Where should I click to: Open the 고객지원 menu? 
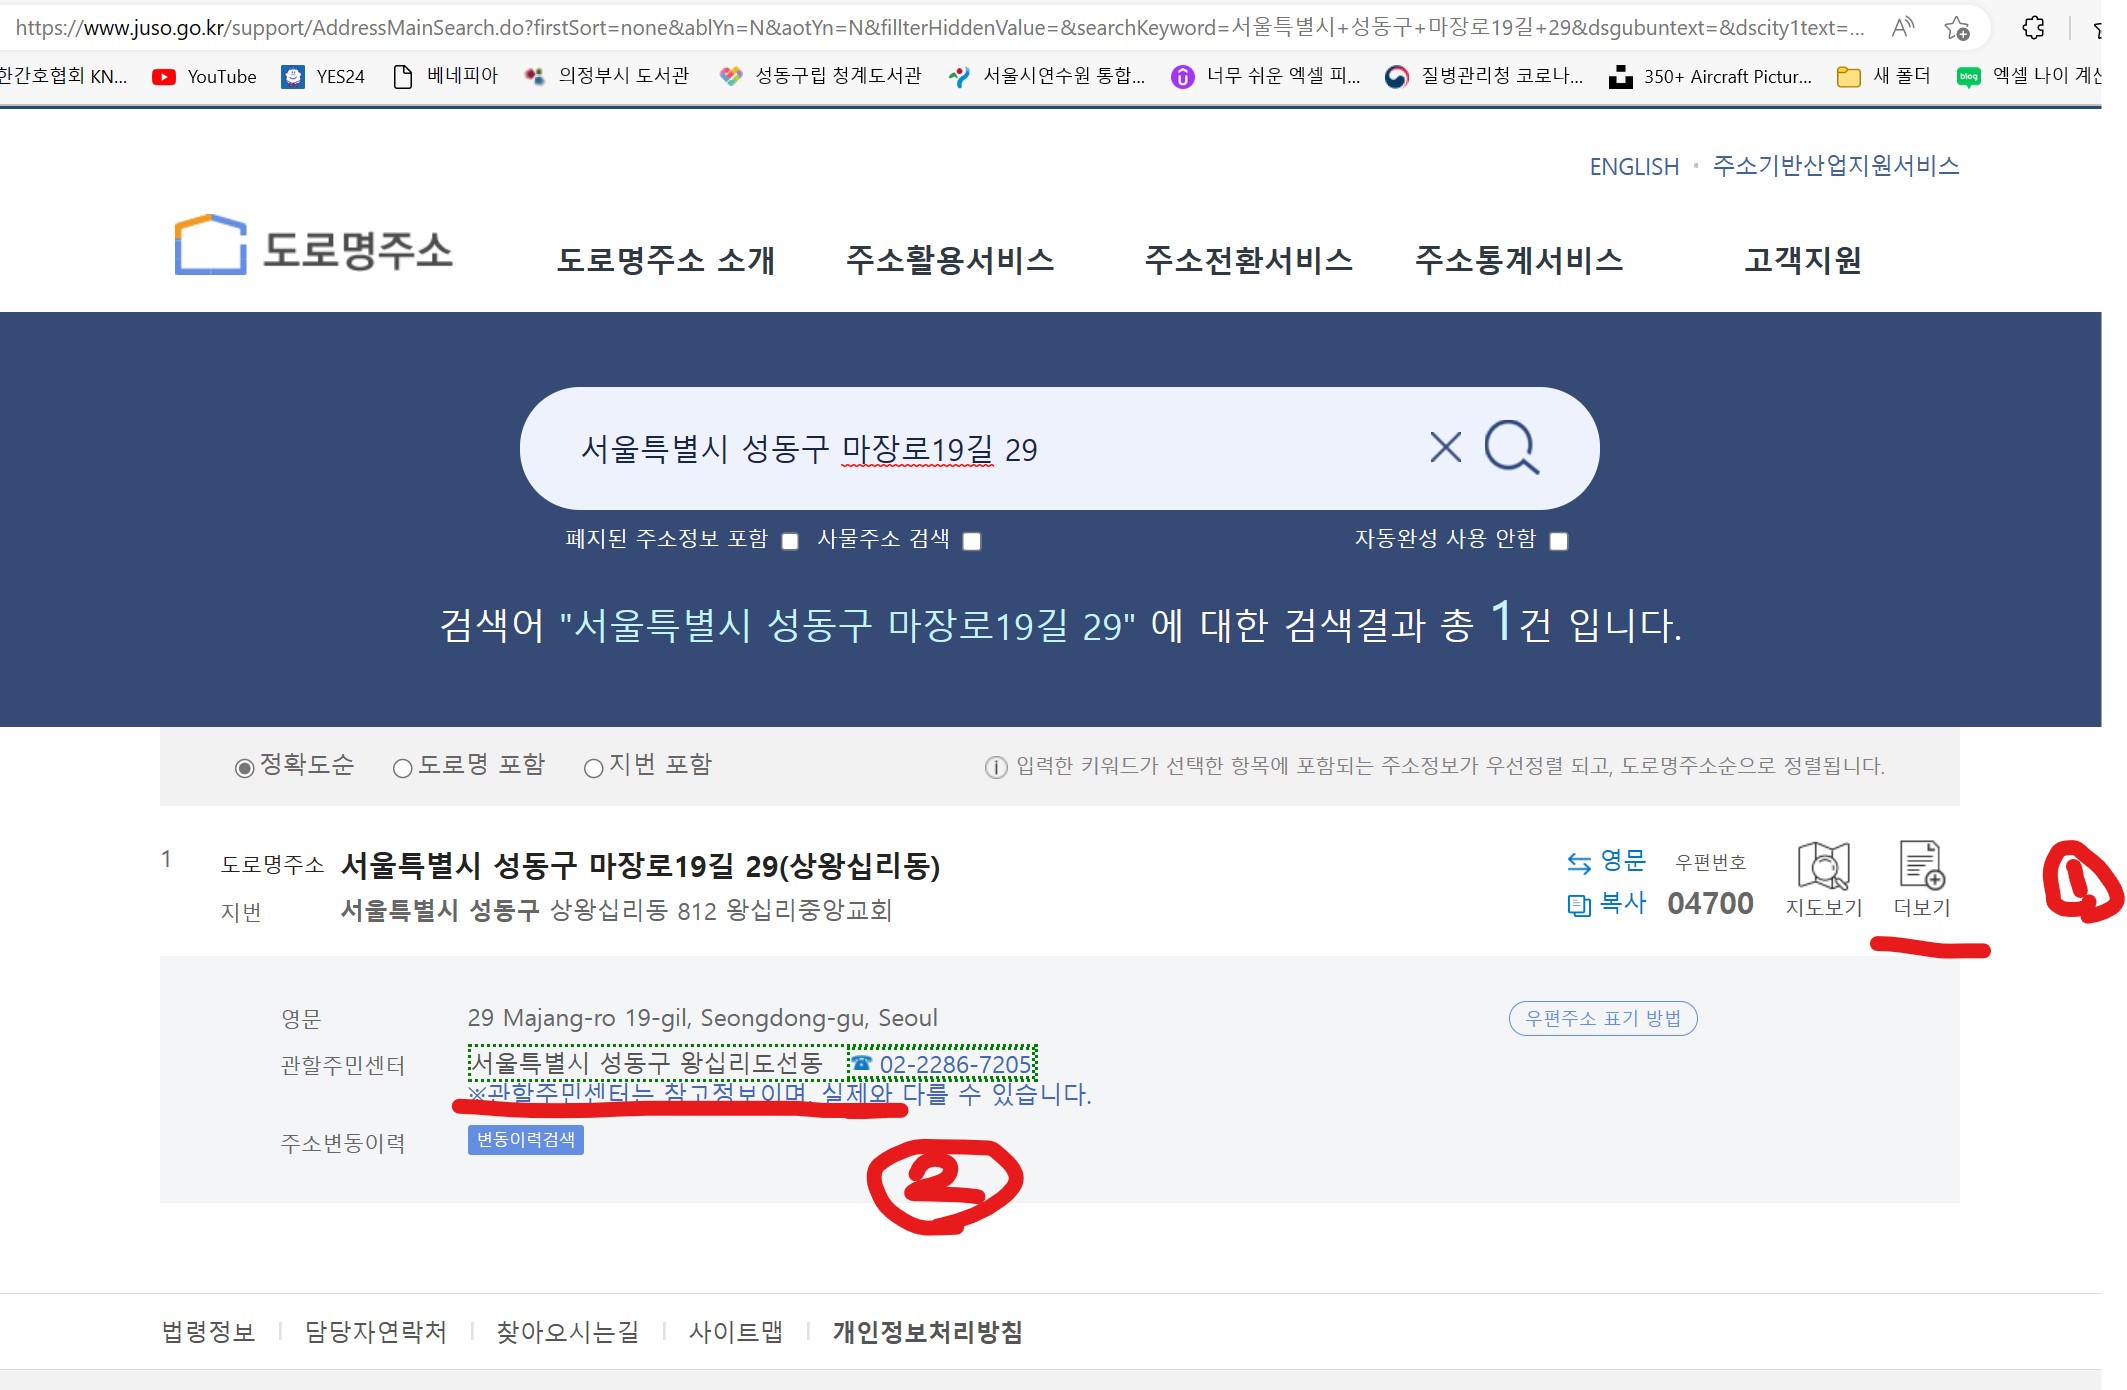[1801, 260]
